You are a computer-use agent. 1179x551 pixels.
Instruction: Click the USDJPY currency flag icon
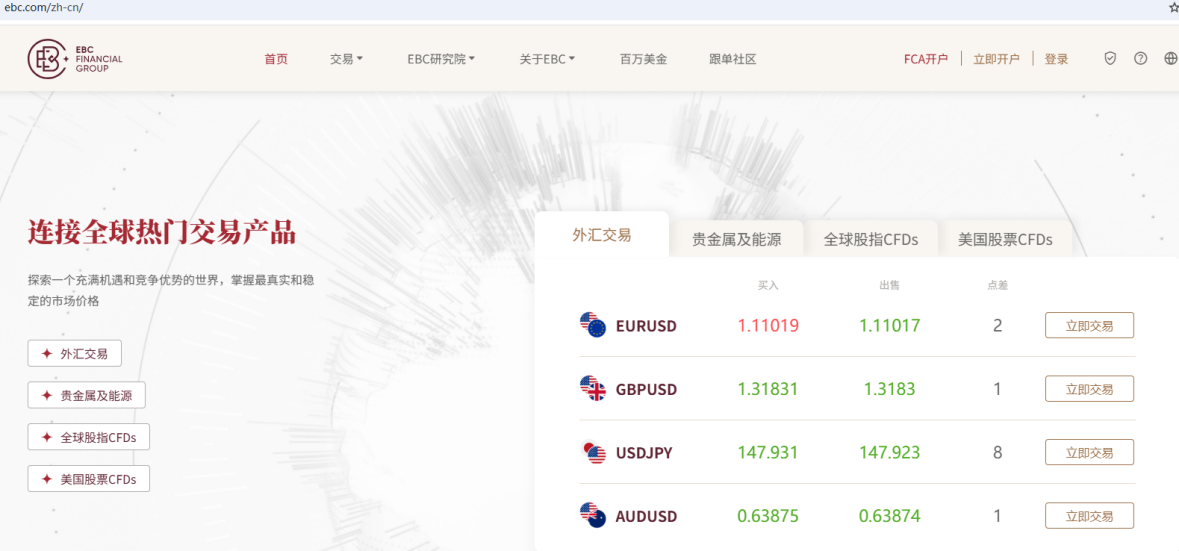[593, 452]
